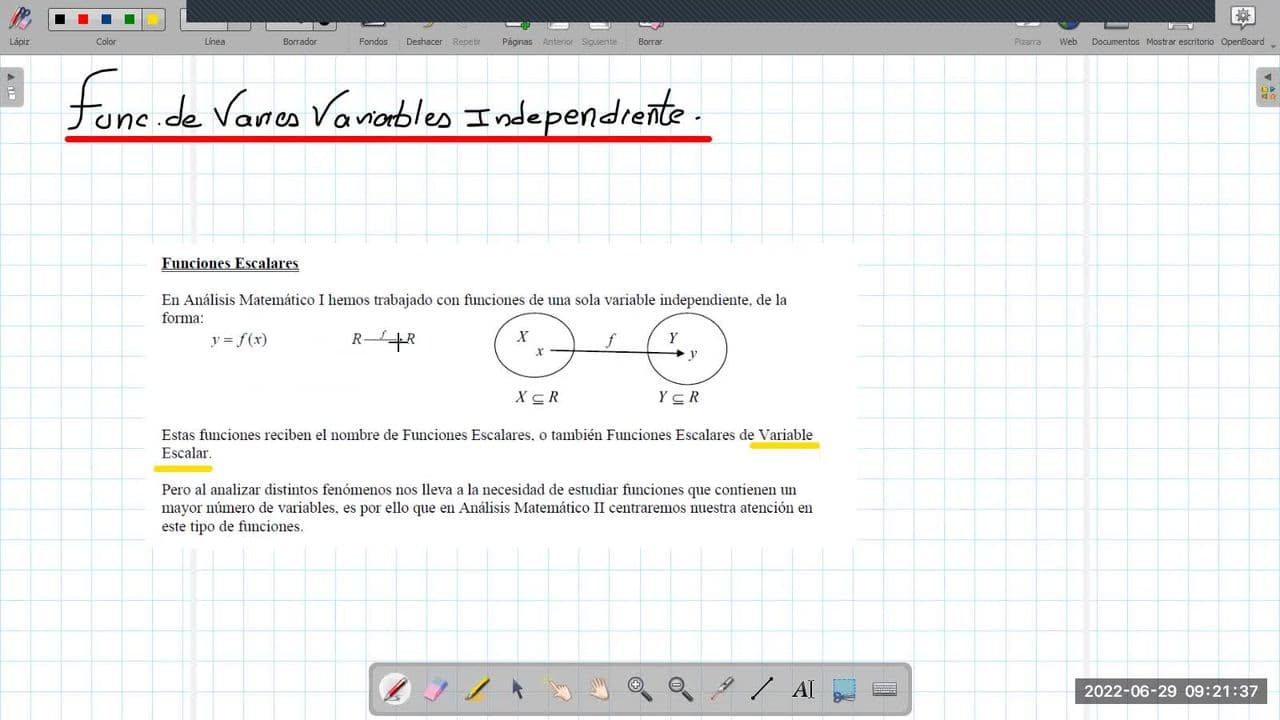This screenshot has height=720, width=1280.
Task: Select the laser pointer tool
Action: pyautogui.click(x=721, y=689)
